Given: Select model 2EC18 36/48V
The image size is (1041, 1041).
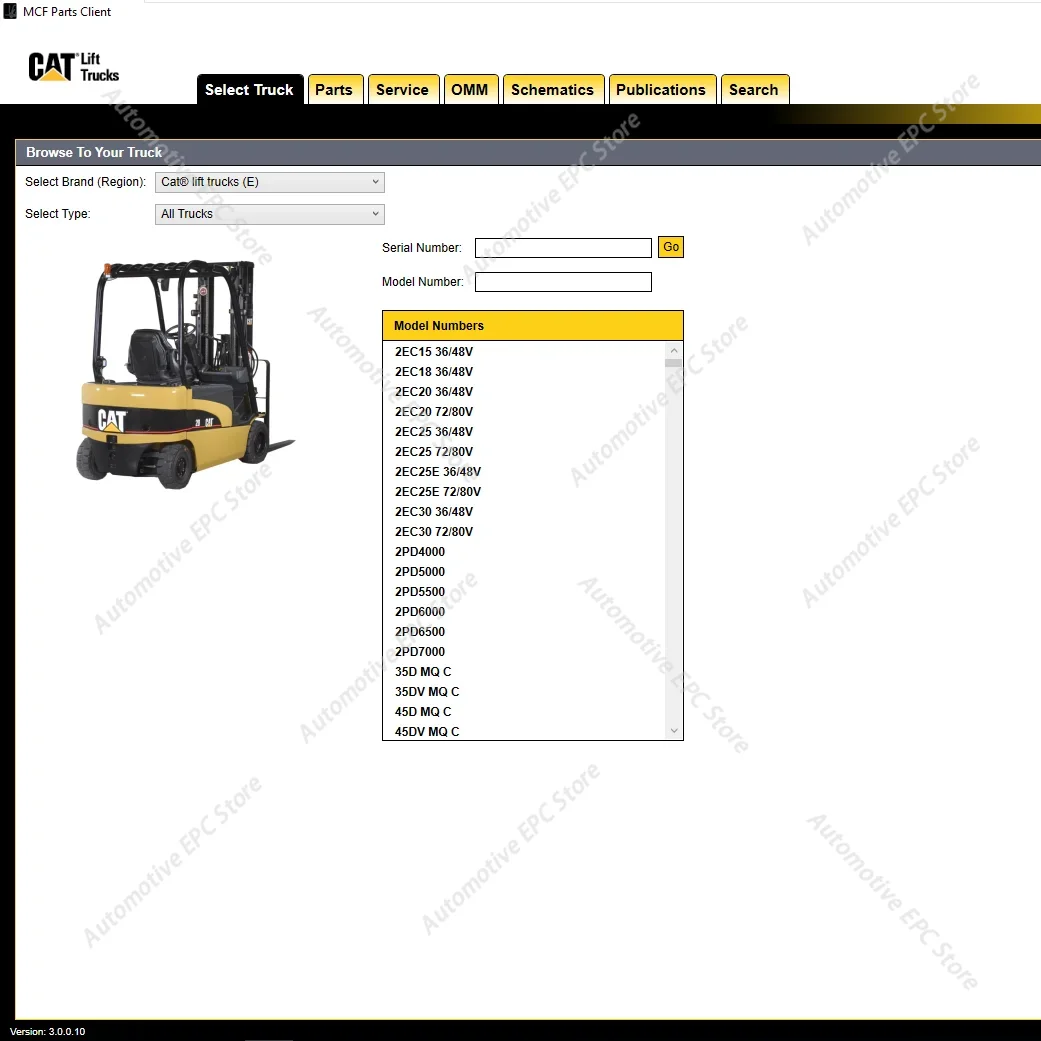Looking at the screenshot, I should click(434, 372).
